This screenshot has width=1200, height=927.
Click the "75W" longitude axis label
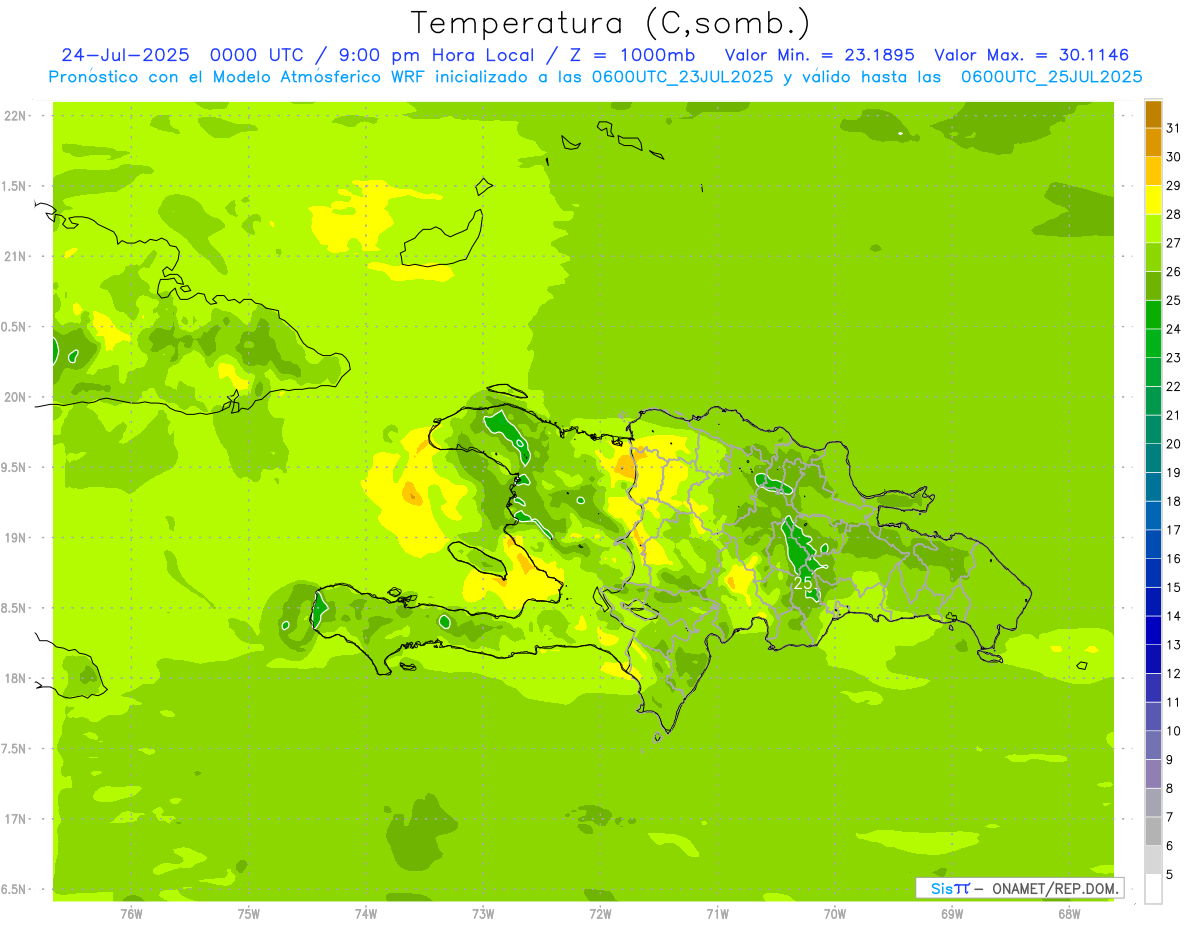[248, 913]
